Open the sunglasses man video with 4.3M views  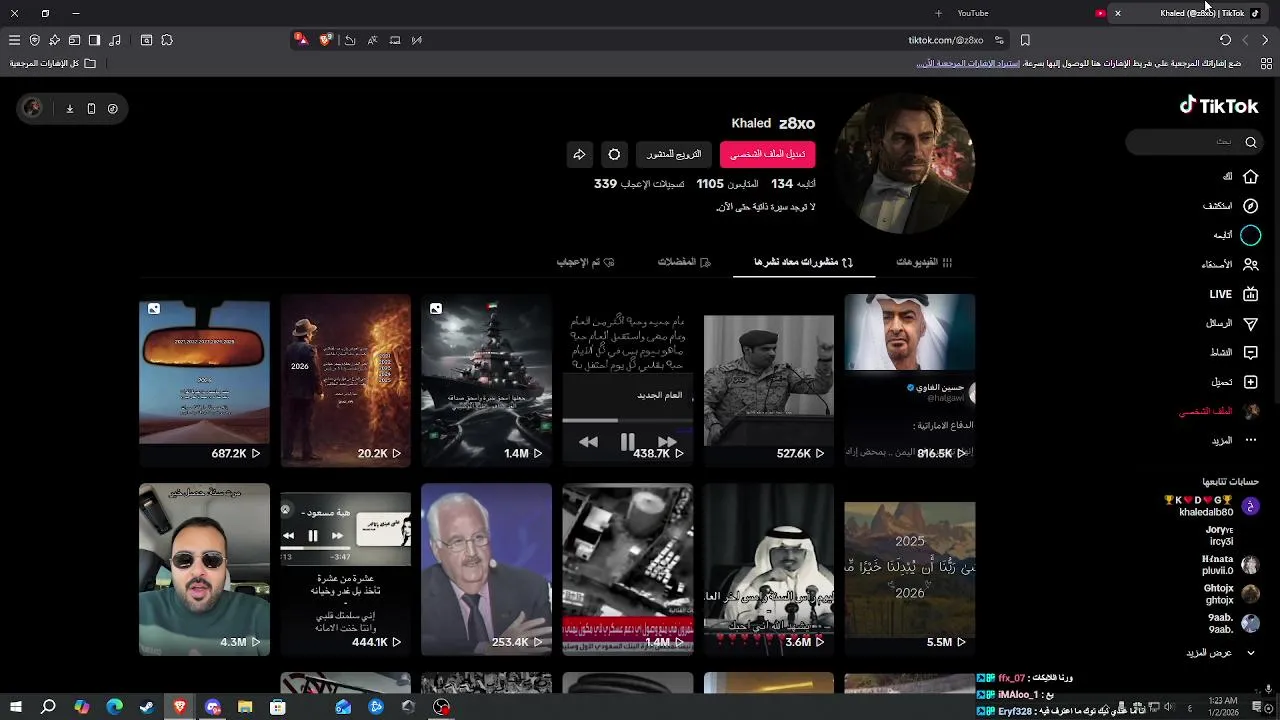point(204,569)
